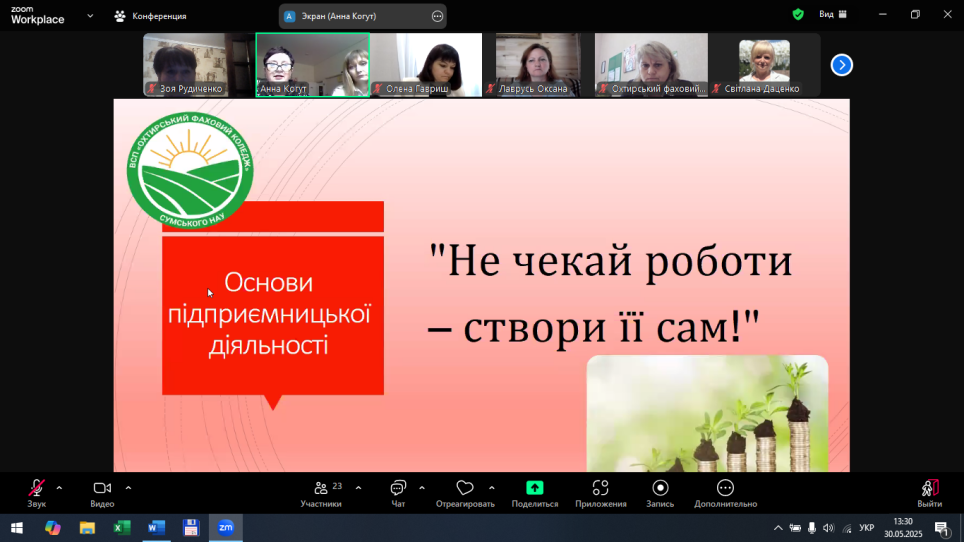Viewport: 964px width, 542px height.
Task: Click the Выйти leave meeting button
Action: coord(929,488)
